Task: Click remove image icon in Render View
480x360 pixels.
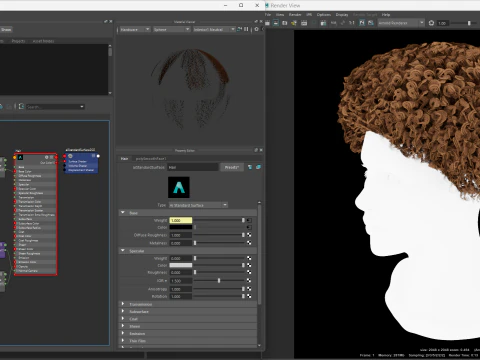Action: click(371, 23)
